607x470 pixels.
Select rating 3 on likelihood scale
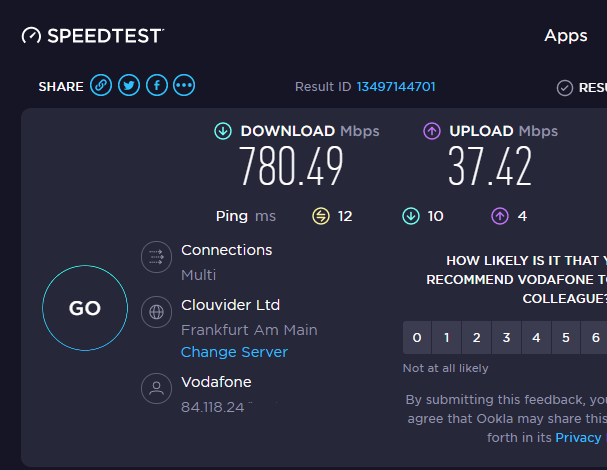[x=506, y=338]
